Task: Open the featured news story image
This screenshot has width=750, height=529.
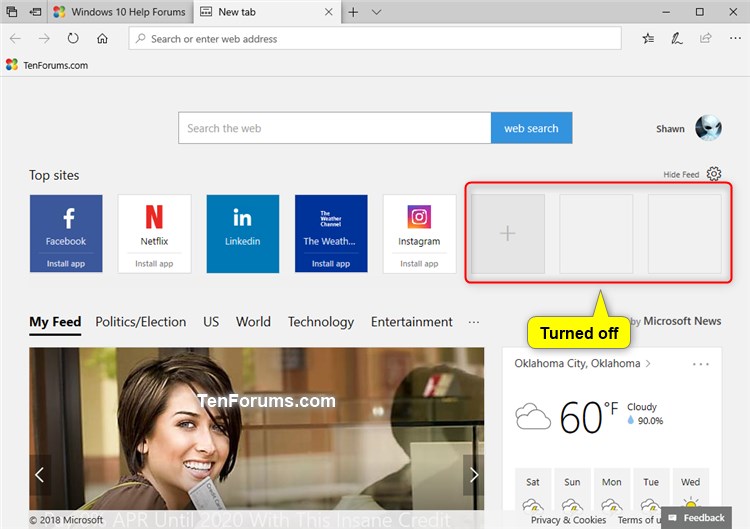Action: [256, 429]
